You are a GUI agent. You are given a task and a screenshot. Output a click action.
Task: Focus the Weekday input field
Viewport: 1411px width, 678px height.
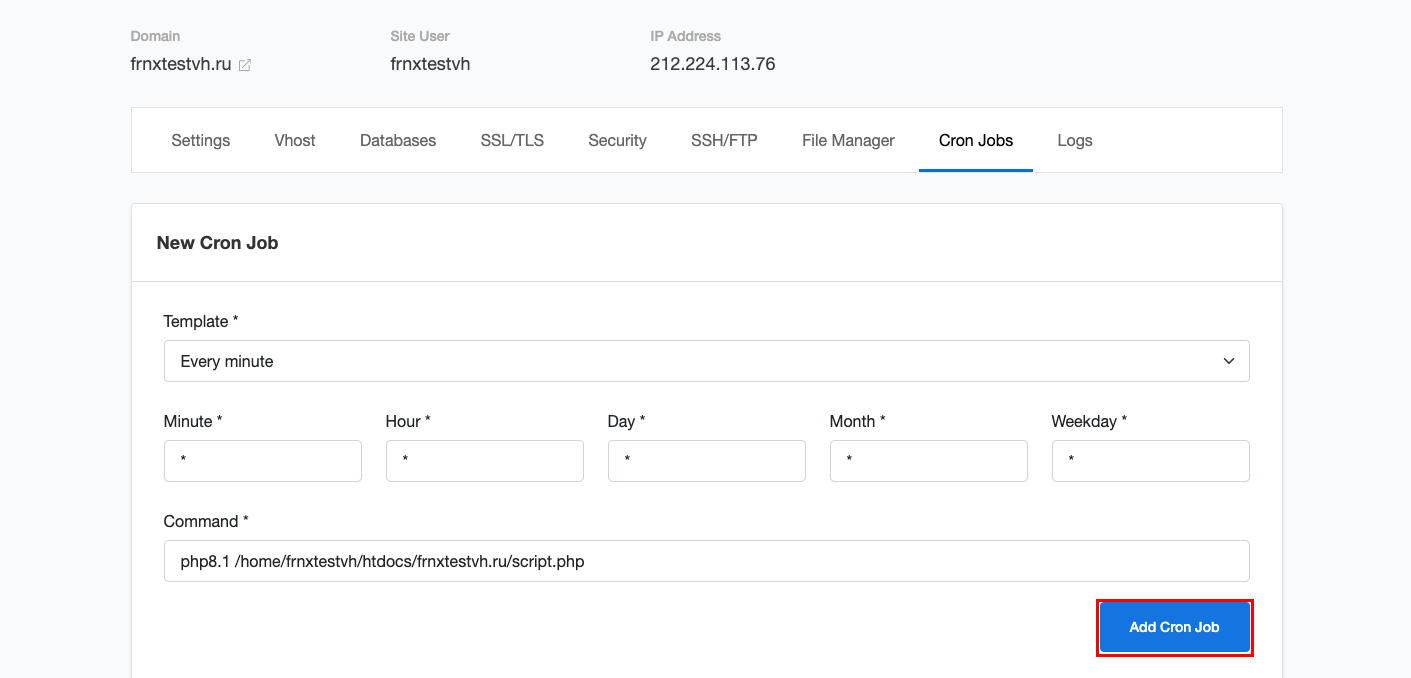coord(1151,461)
